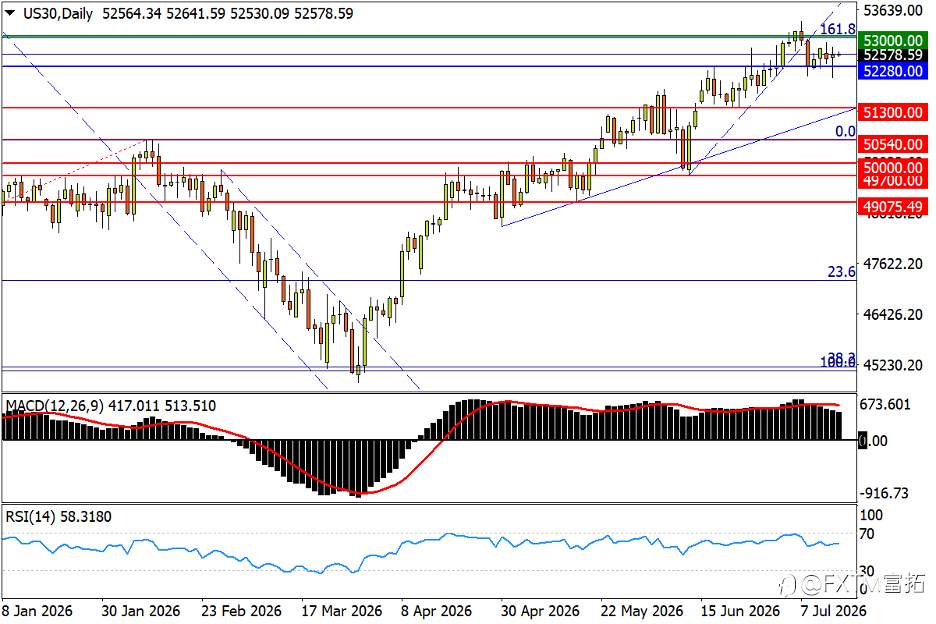Select the 8 Jan 2026 date label
Image resolution: width=936 pixels, height=624 pixels.
click(x=36, y=611)
